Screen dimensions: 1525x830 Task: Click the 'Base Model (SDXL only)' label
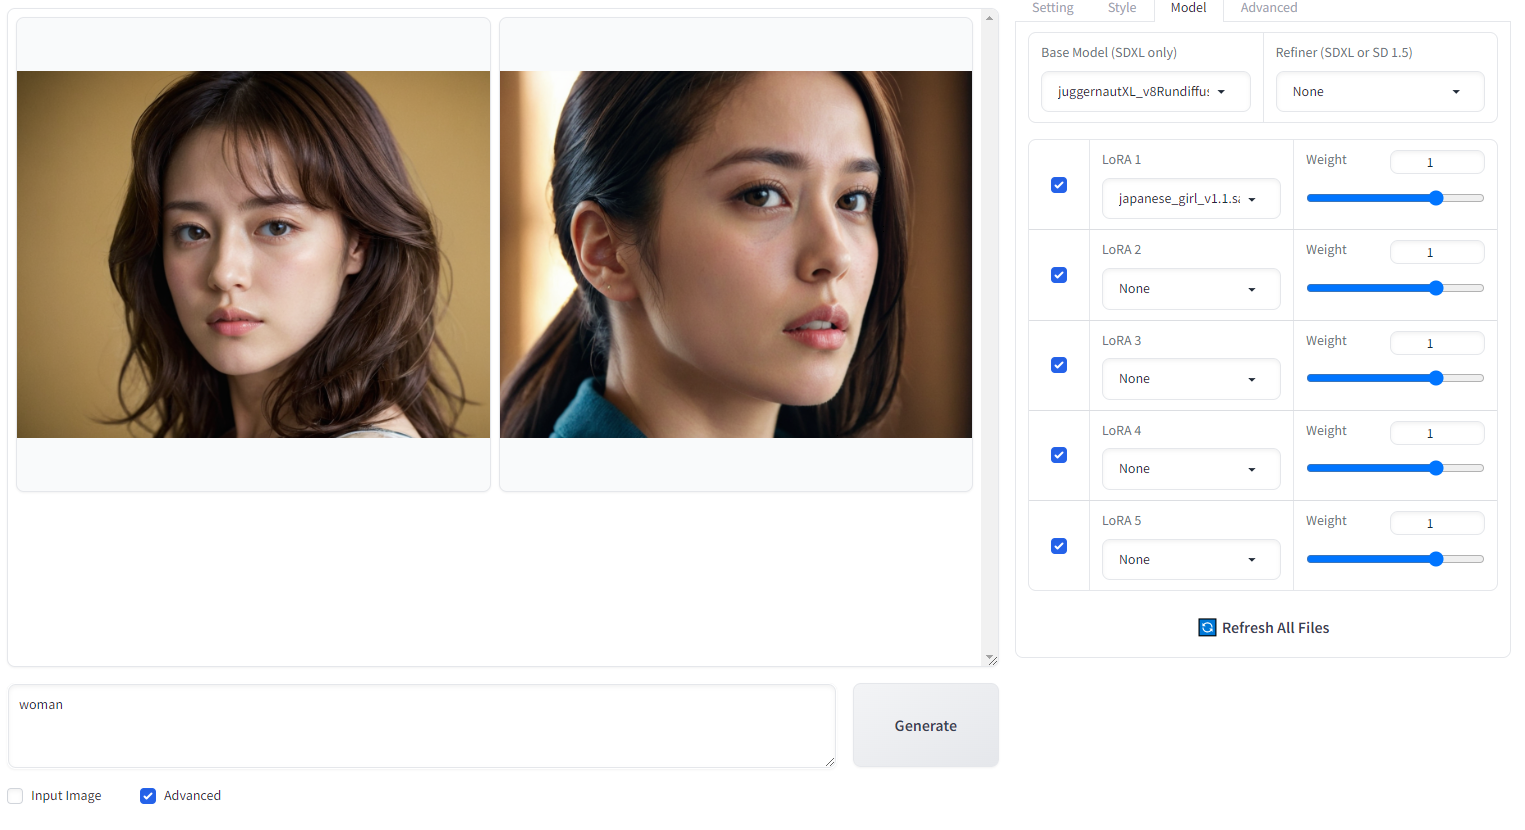[x=1109, y=52]
